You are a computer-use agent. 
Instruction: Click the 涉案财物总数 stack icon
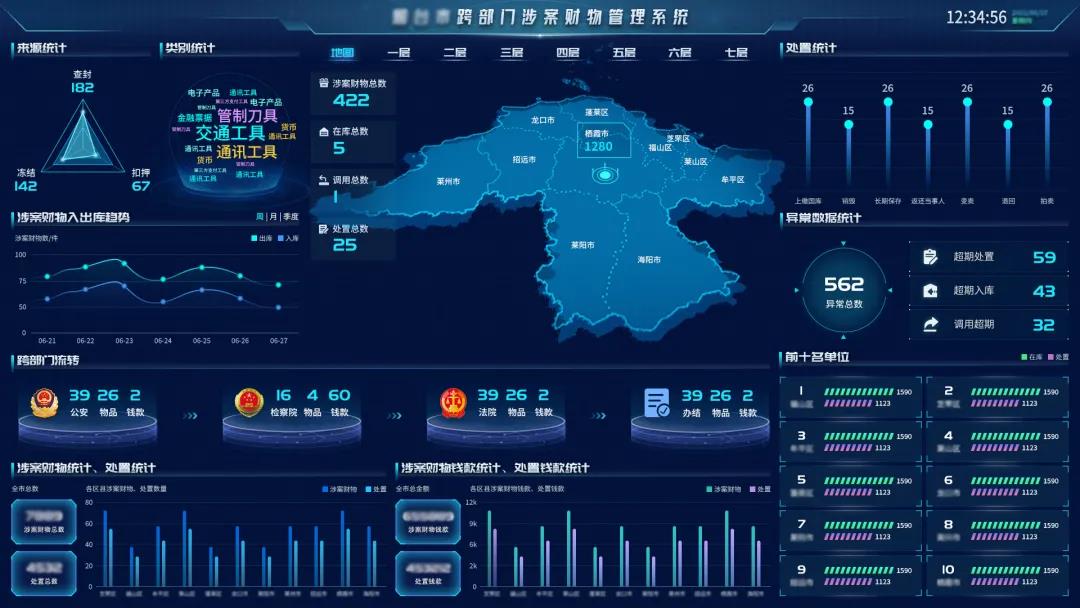(323, 83)
